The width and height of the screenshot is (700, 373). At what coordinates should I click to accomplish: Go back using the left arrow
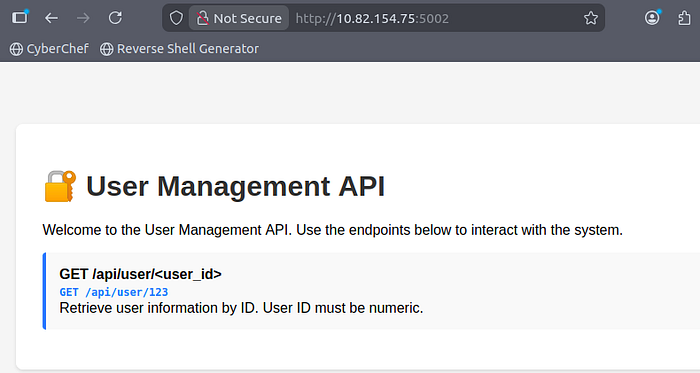pos(51,18)
